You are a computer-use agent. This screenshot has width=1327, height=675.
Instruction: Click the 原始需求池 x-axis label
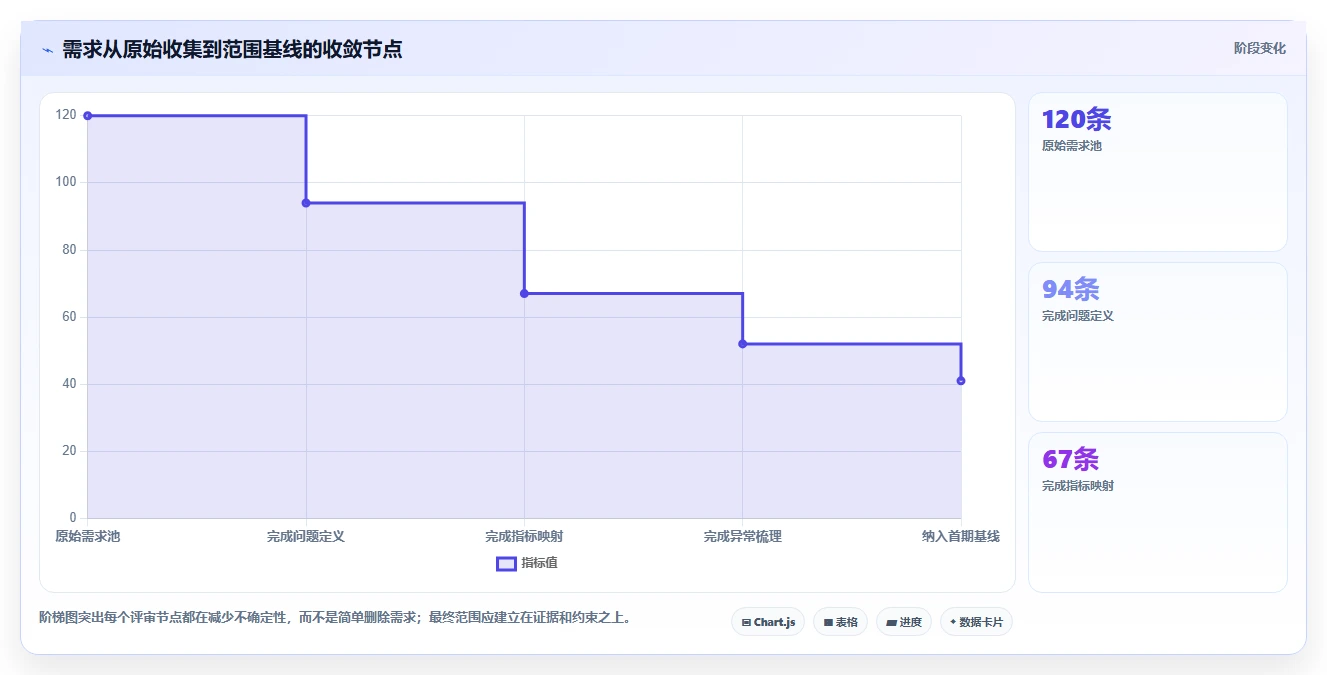coord(88,536)
